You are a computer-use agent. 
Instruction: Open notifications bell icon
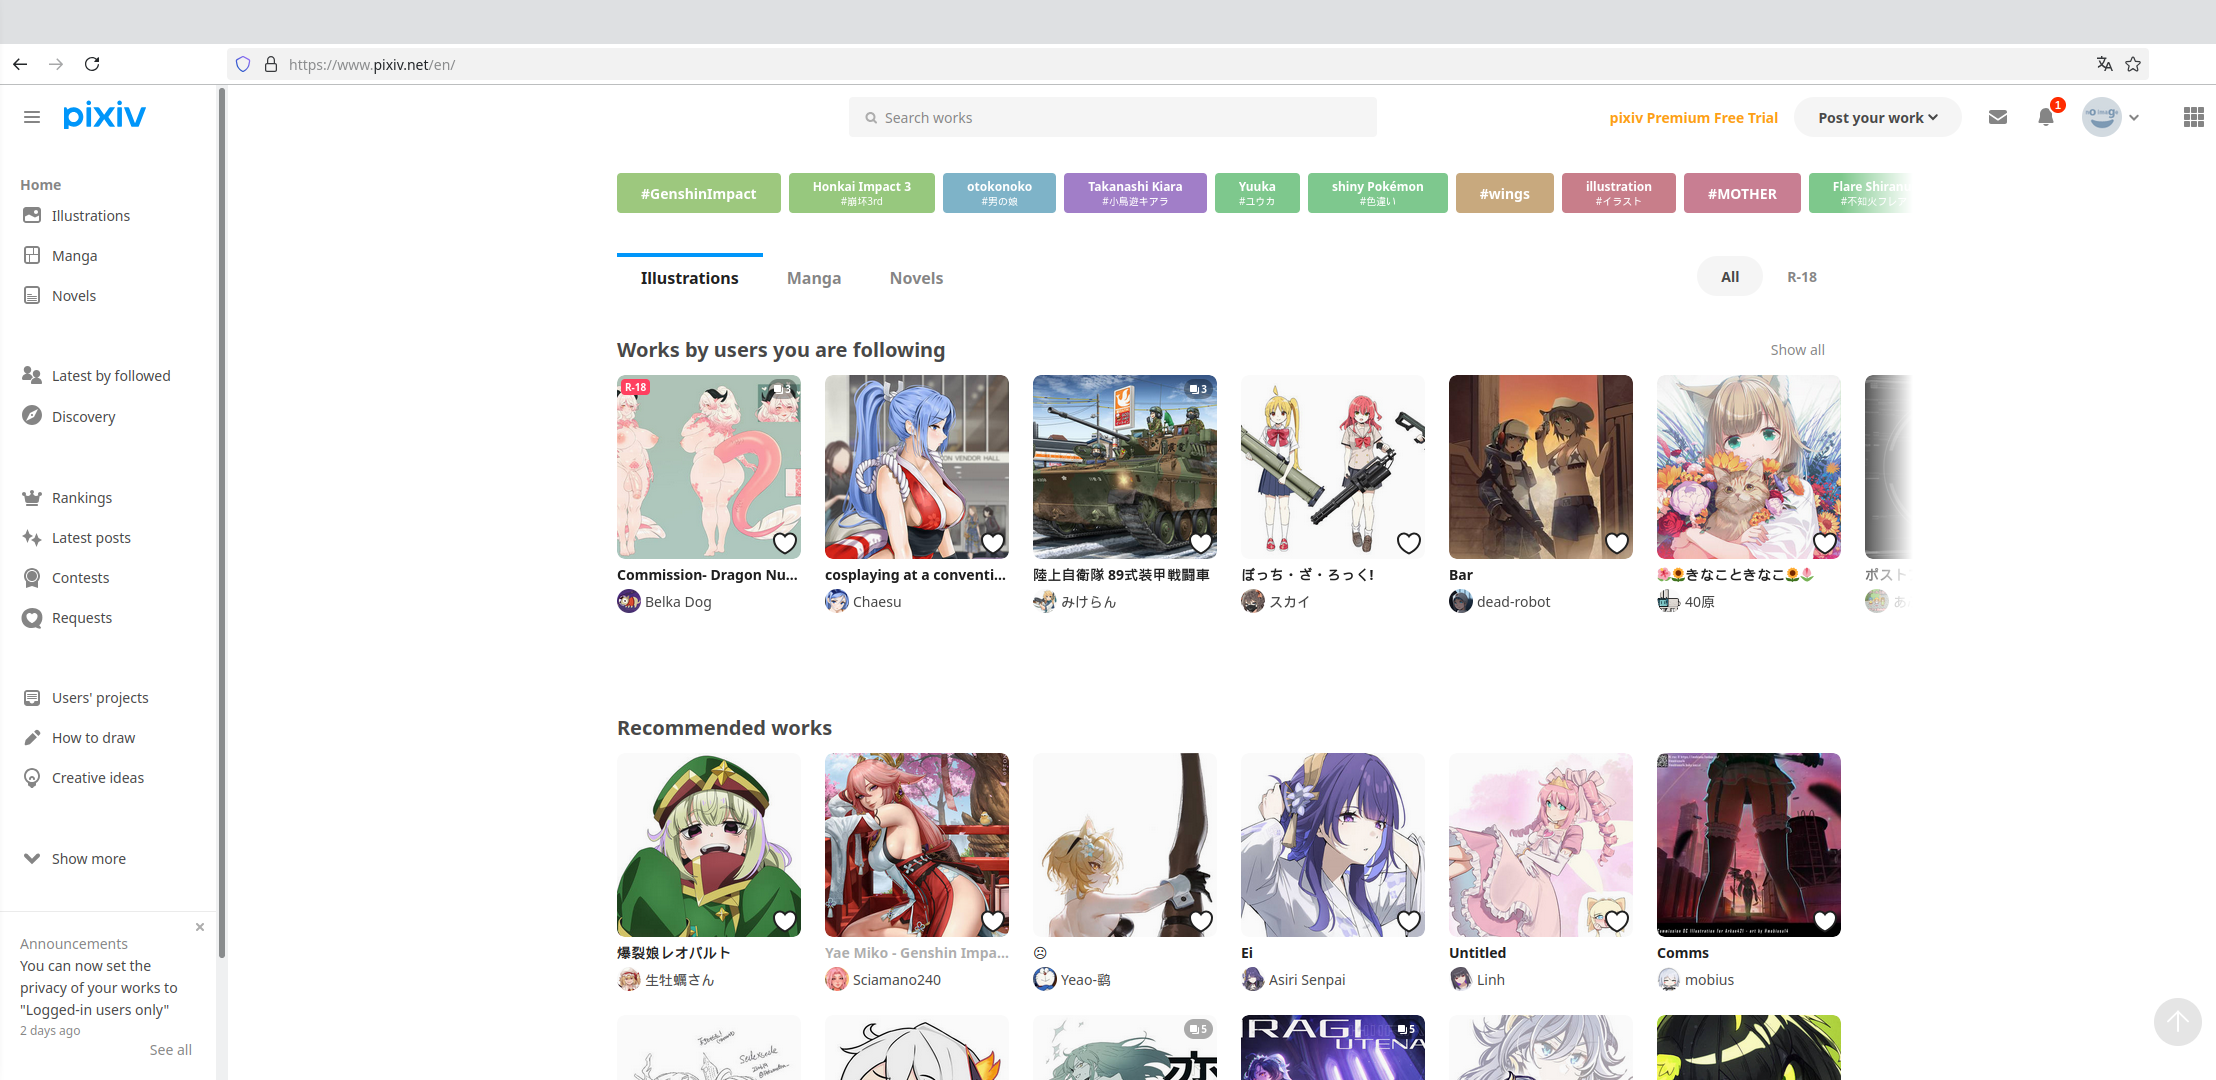click(2046, 117)
